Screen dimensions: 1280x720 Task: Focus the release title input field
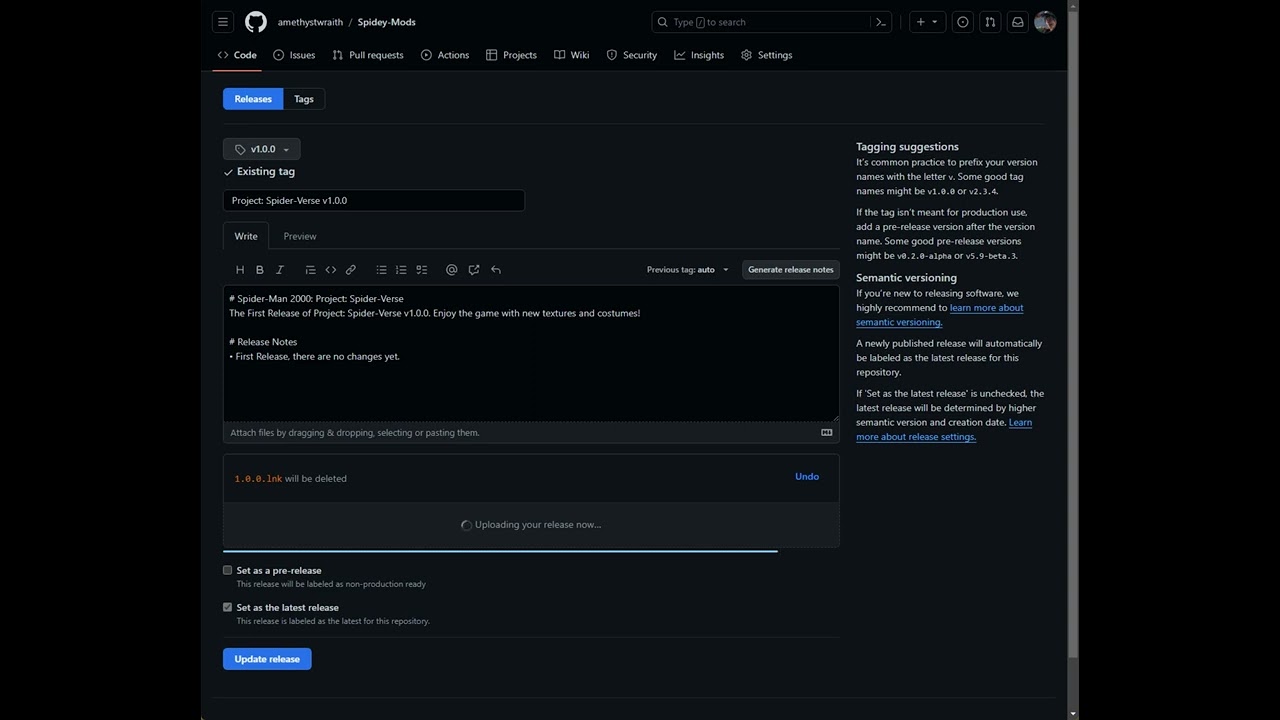tap(374, 200)
